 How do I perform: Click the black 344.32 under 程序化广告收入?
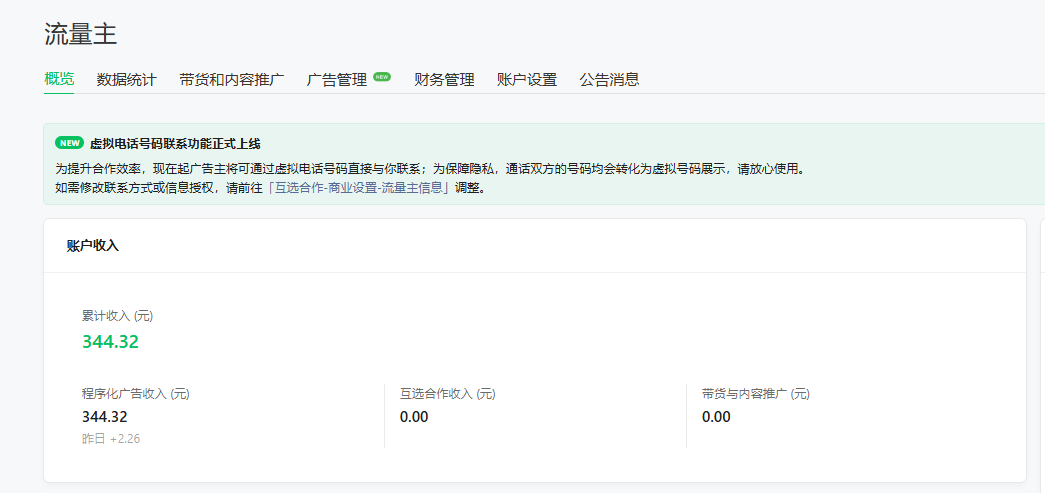tap(104, 417)
